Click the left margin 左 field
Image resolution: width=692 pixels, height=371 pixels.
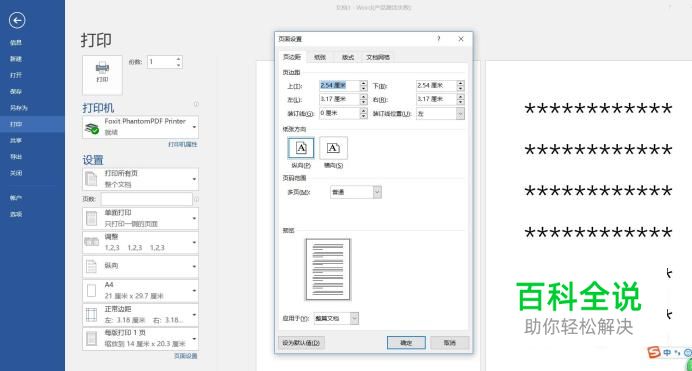pyautogui.click(x=339, y=99)
